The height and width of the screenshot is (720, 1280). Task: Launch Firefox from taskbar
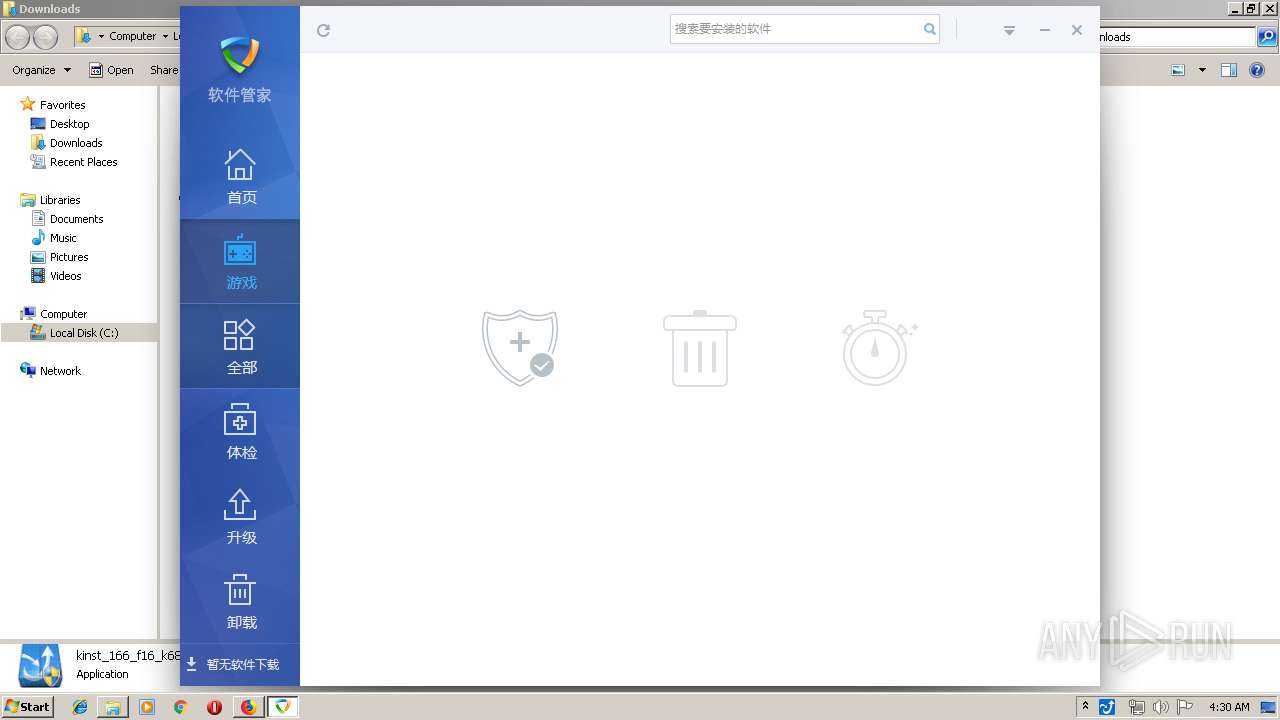click(248, 707)
